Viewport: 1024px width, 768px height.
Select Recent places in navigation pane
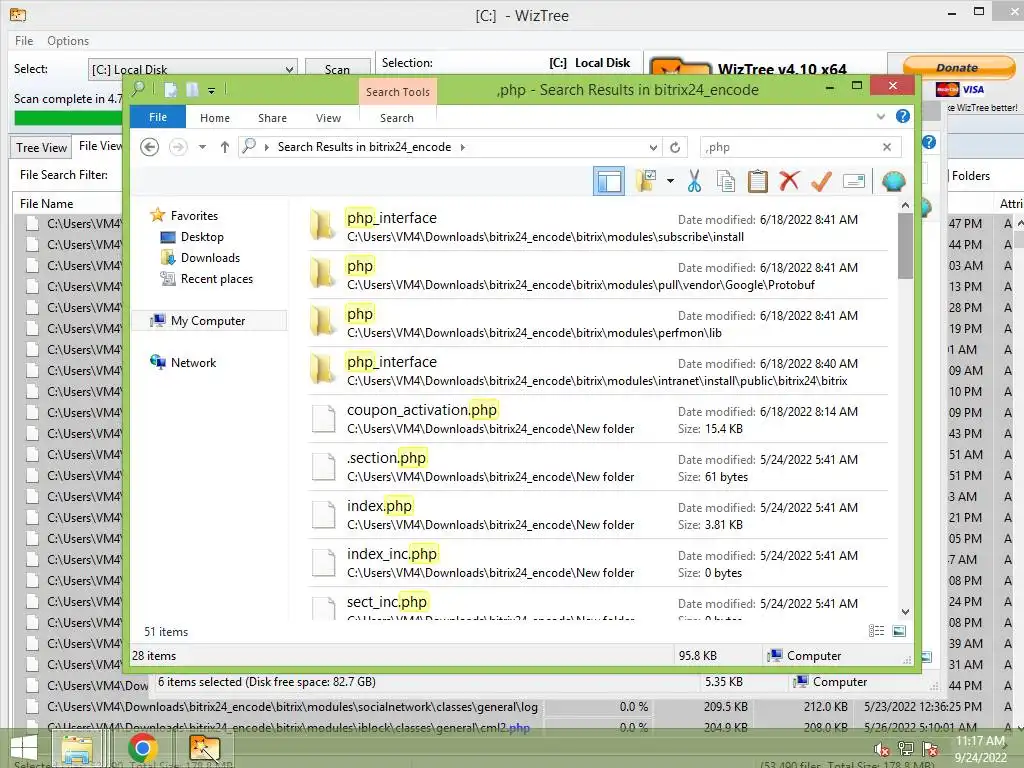tap(216, 279)
